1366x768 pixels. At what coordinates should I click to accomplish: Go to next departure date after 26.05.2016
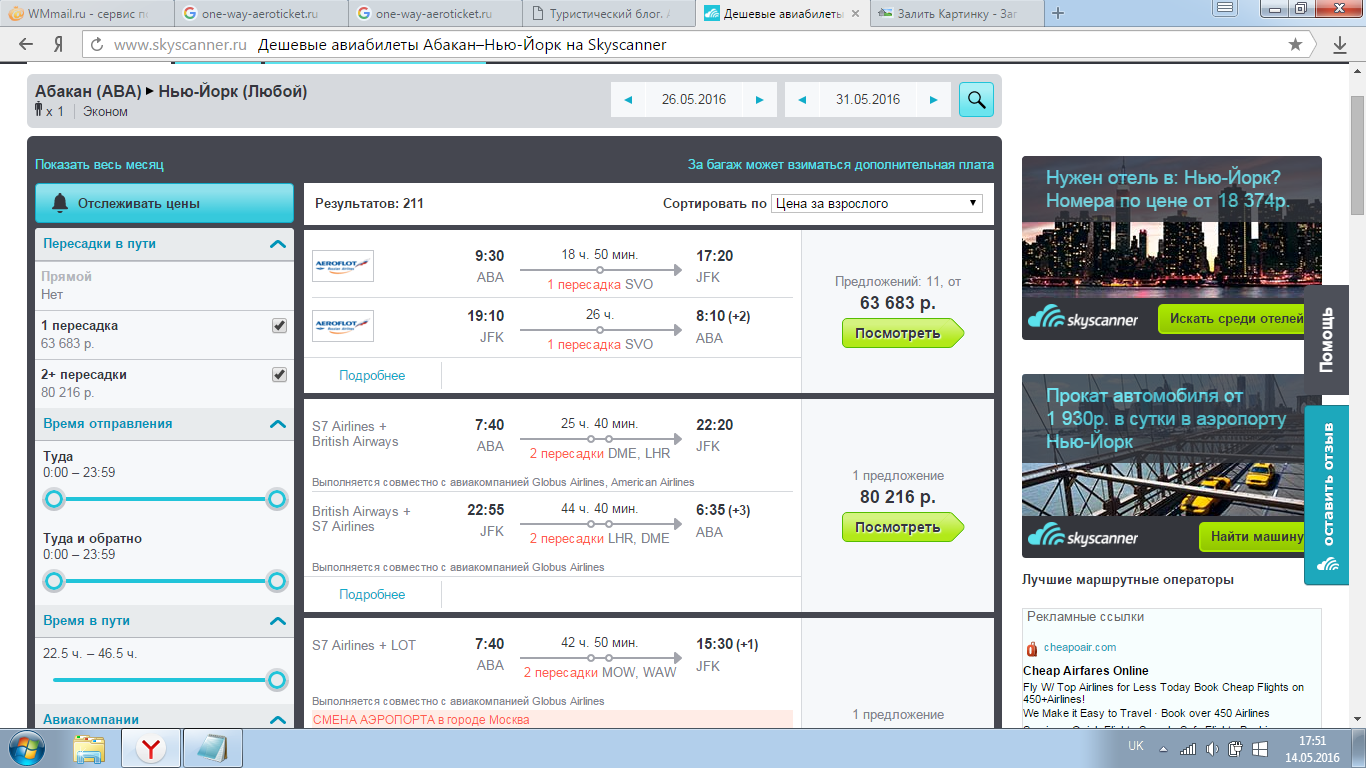coord(760,99)
